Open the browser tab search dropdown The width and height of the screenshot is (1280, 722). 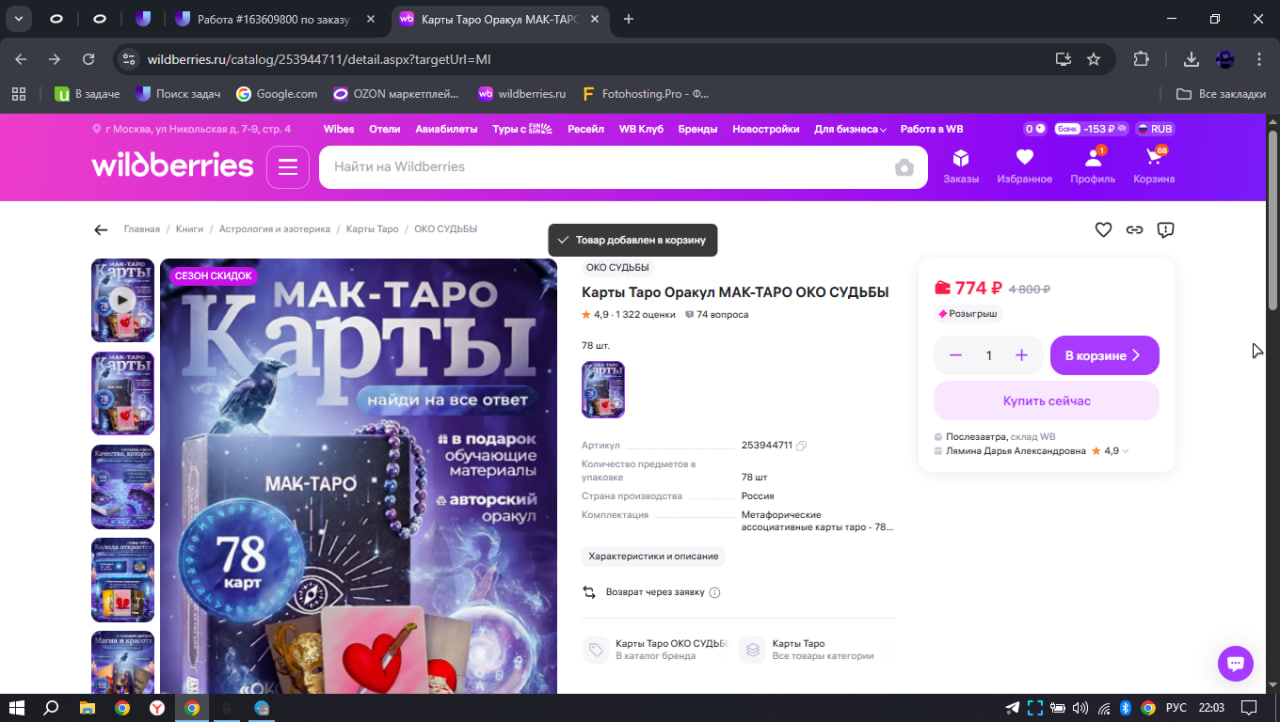(x=19, y=19)
